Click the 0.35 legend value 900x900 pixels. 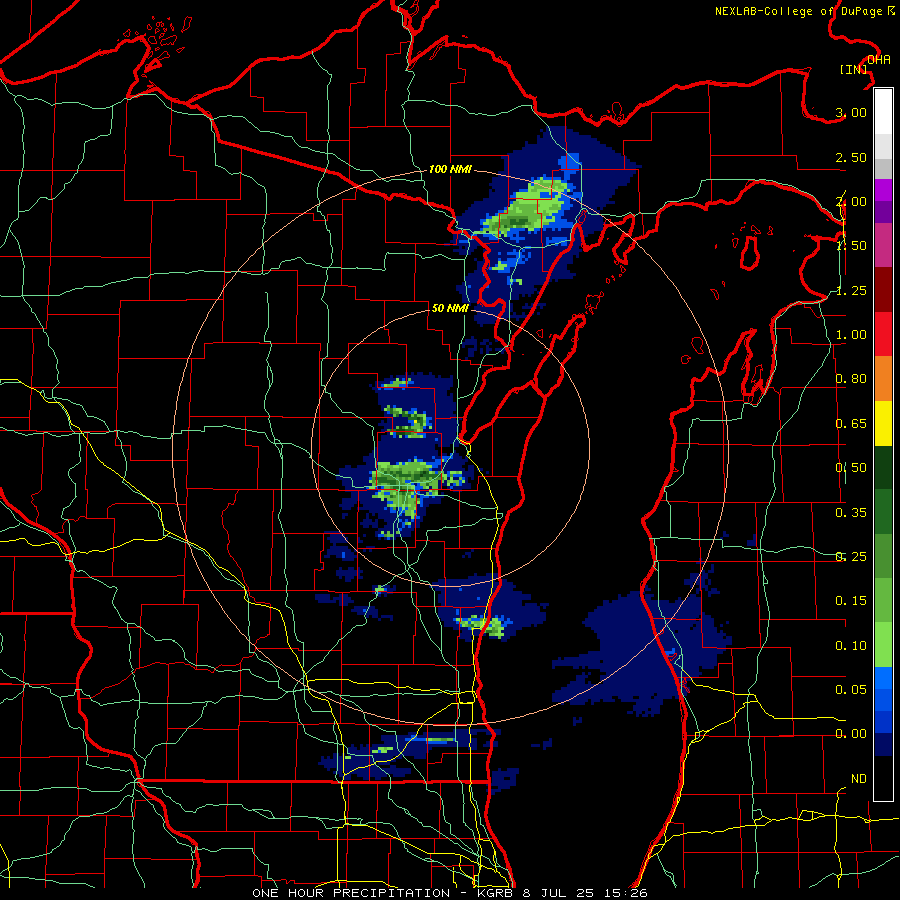(x=851, y=513)
